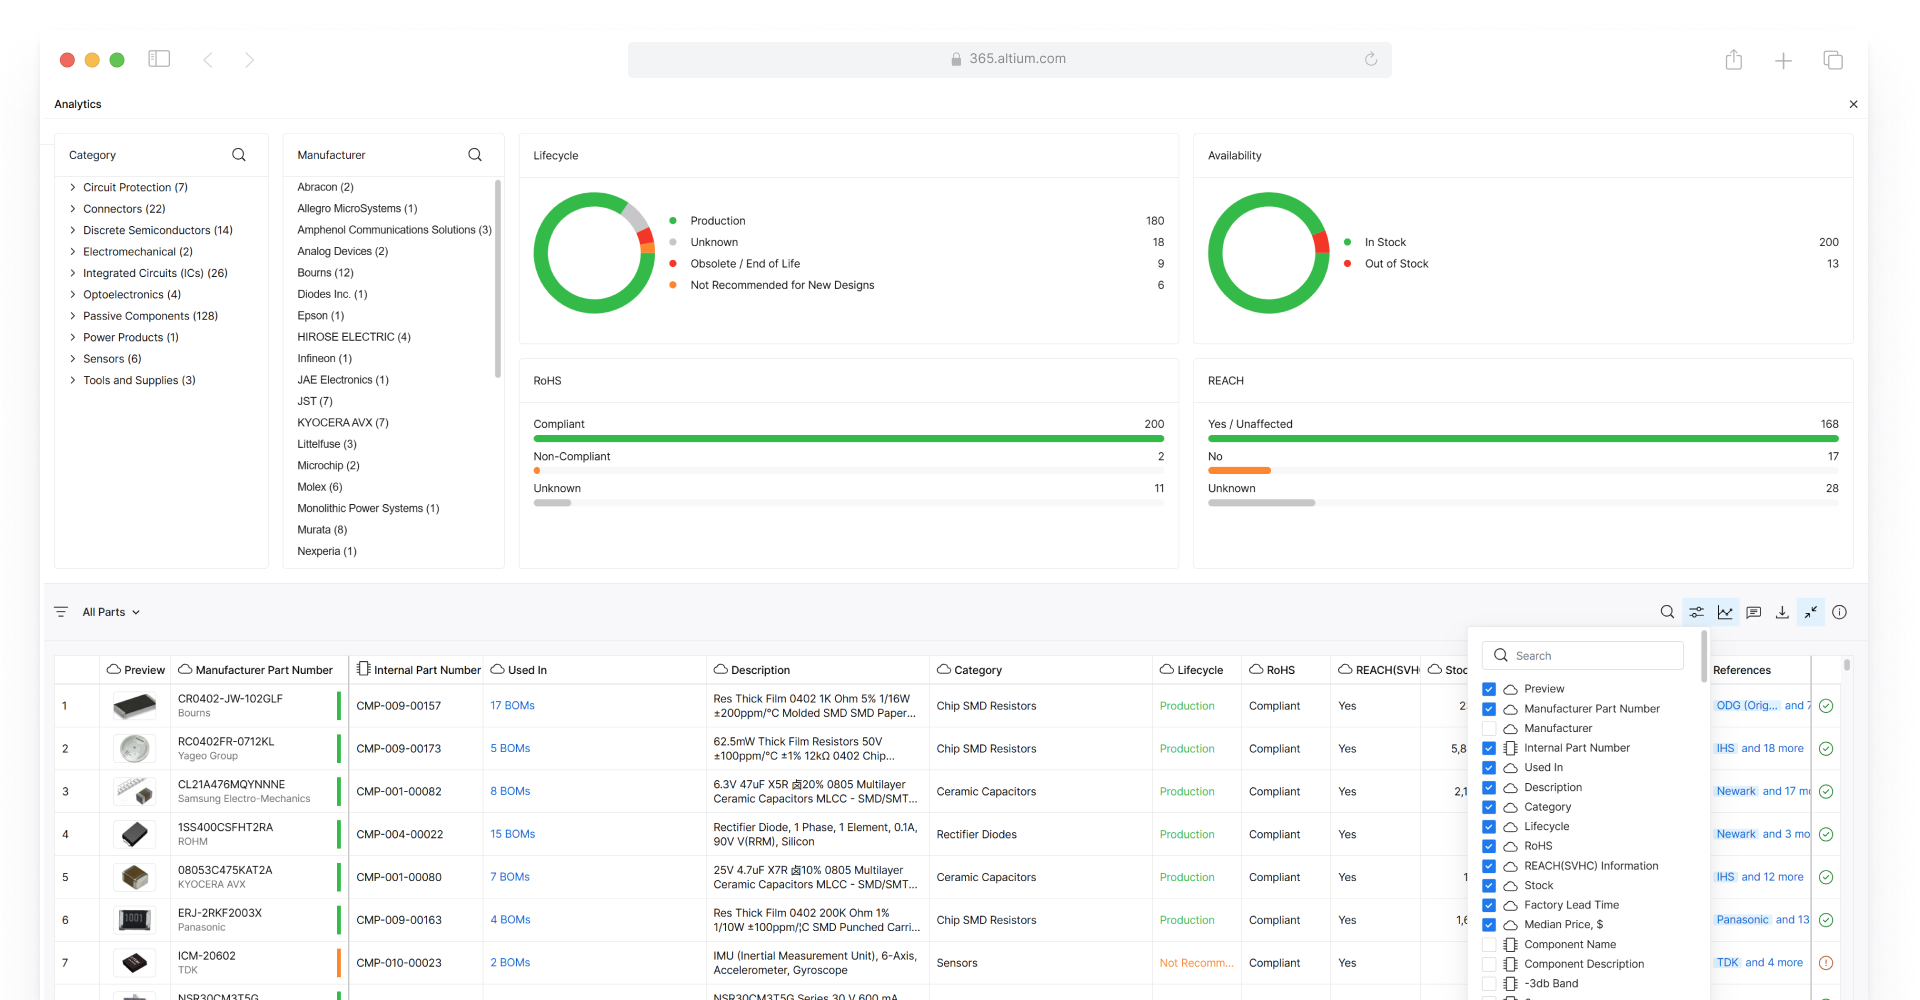Expand Tools and Supplies category
The height and width of the screenshot is (1000, 1920).
pyautogui.click(x=73, y=380)
